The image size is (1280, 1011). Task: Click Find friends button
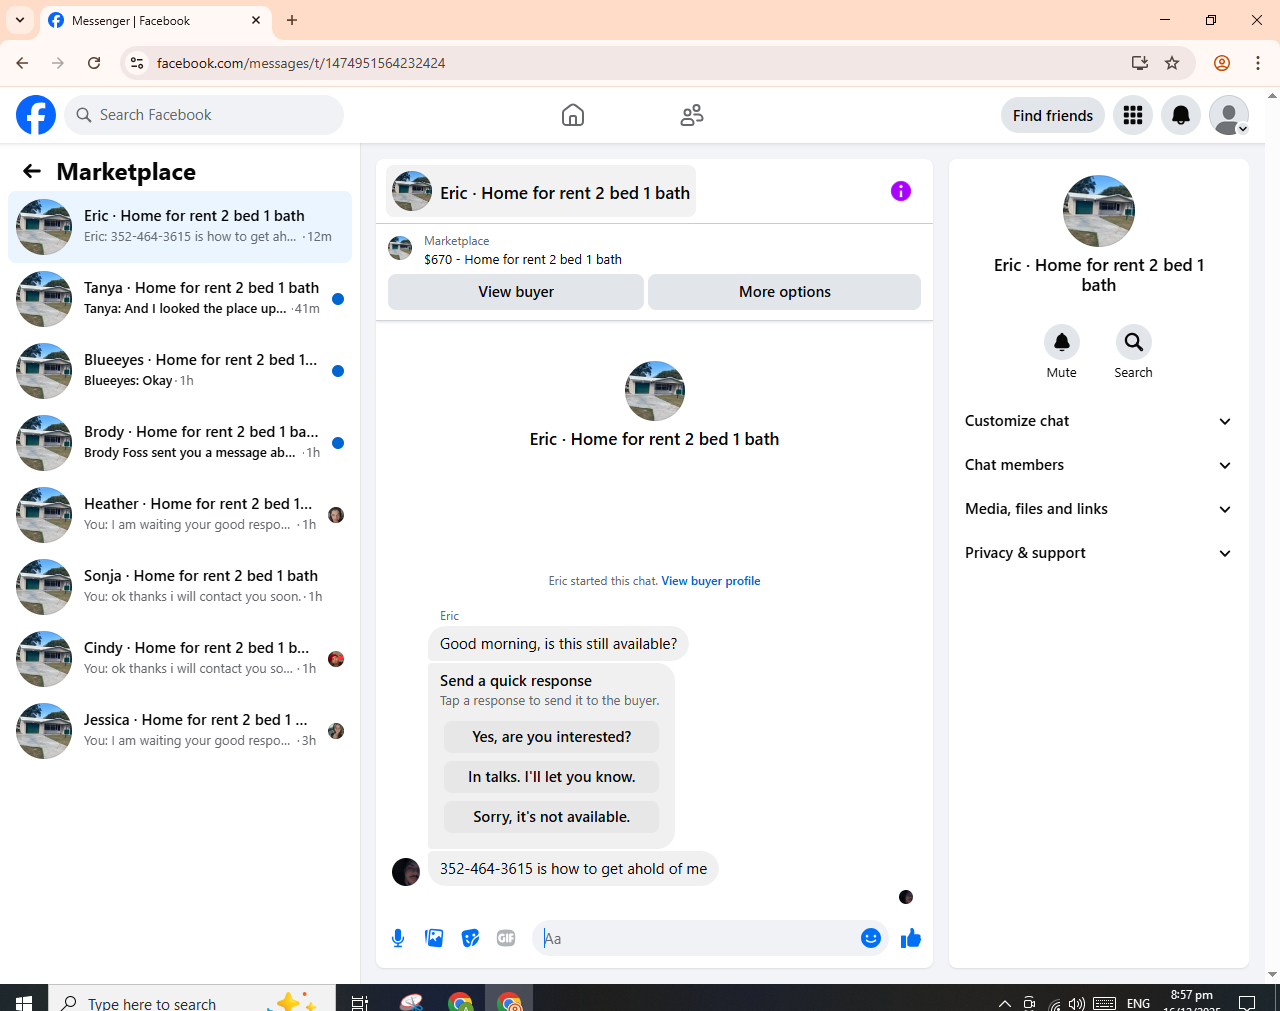click(1053, 115)
